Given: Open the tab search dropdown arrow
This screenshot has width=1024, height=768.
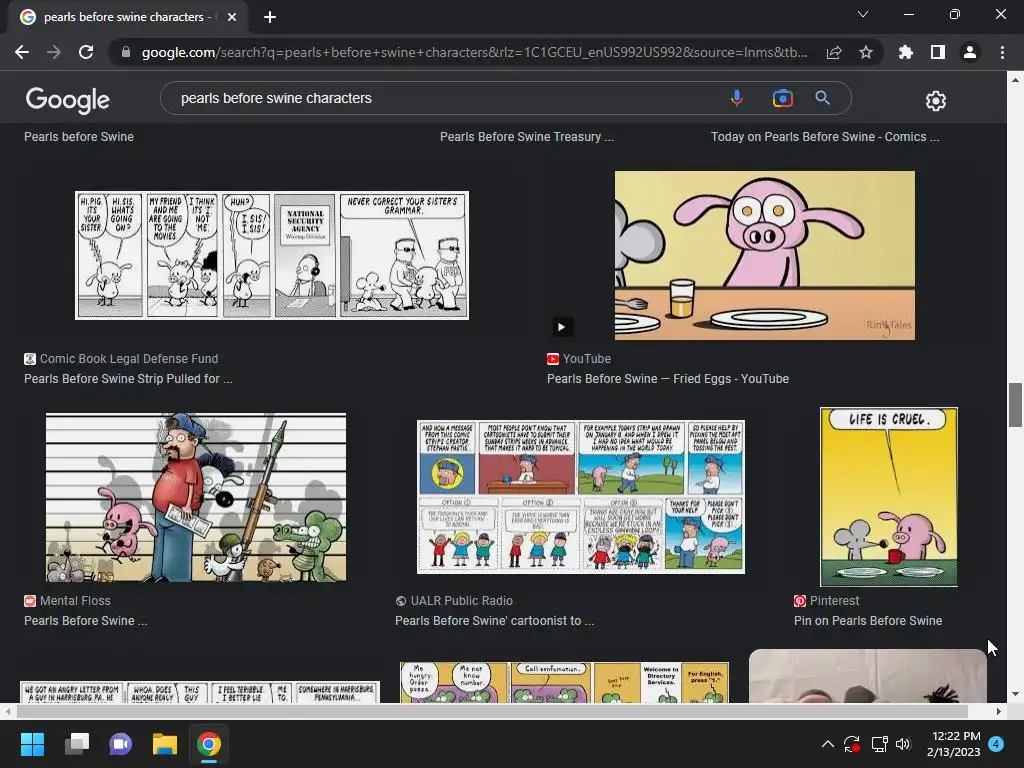Looking at the screenshot, I should coord(863,14).
